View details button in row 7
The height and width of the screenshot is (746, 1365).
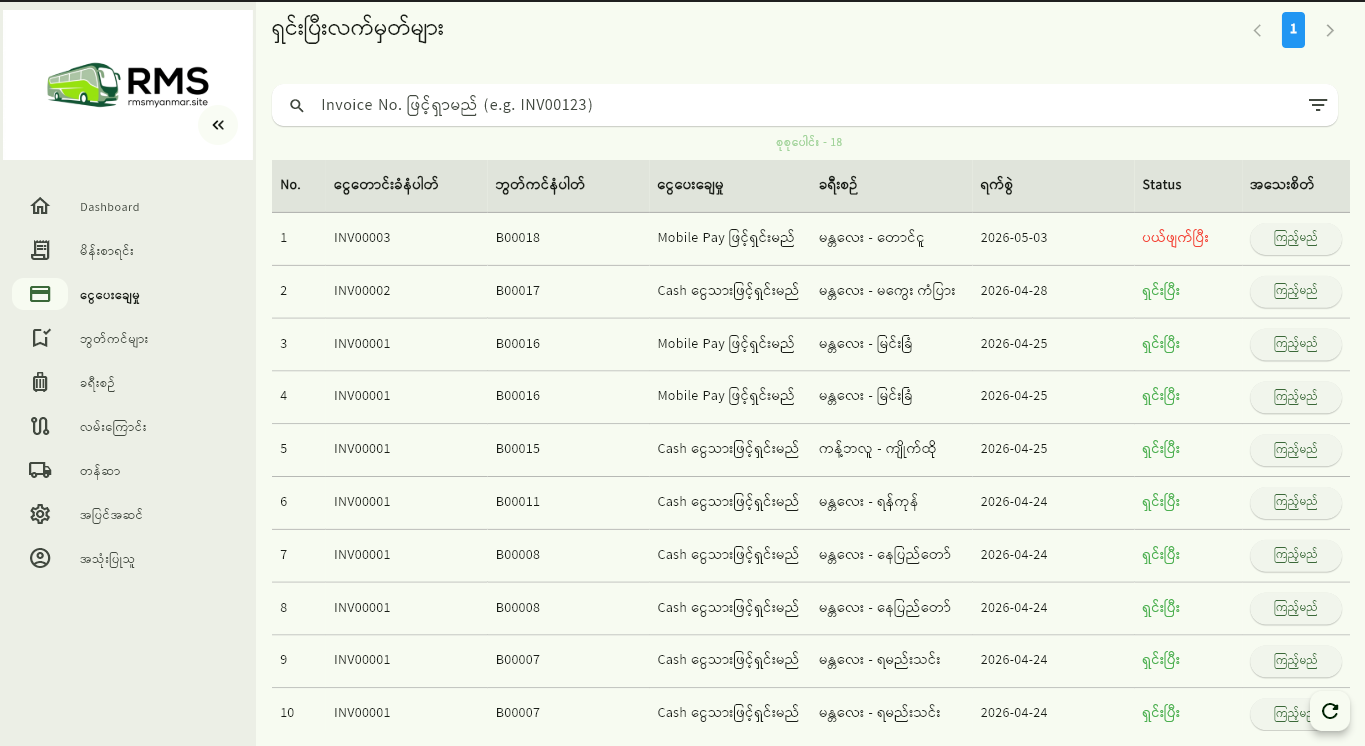click(1295, 555)
